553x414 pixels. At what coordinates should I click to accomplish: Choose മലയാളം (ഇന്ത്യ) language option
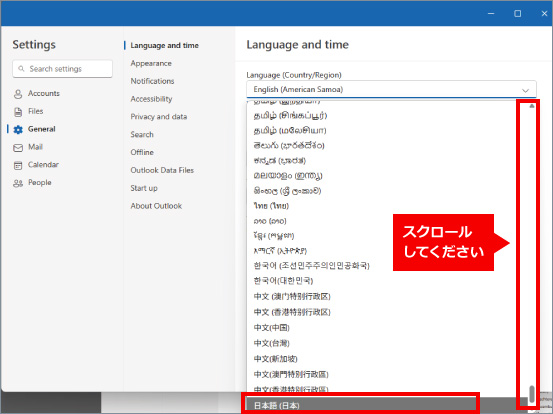pyautogui.click(x=288, y=176)
